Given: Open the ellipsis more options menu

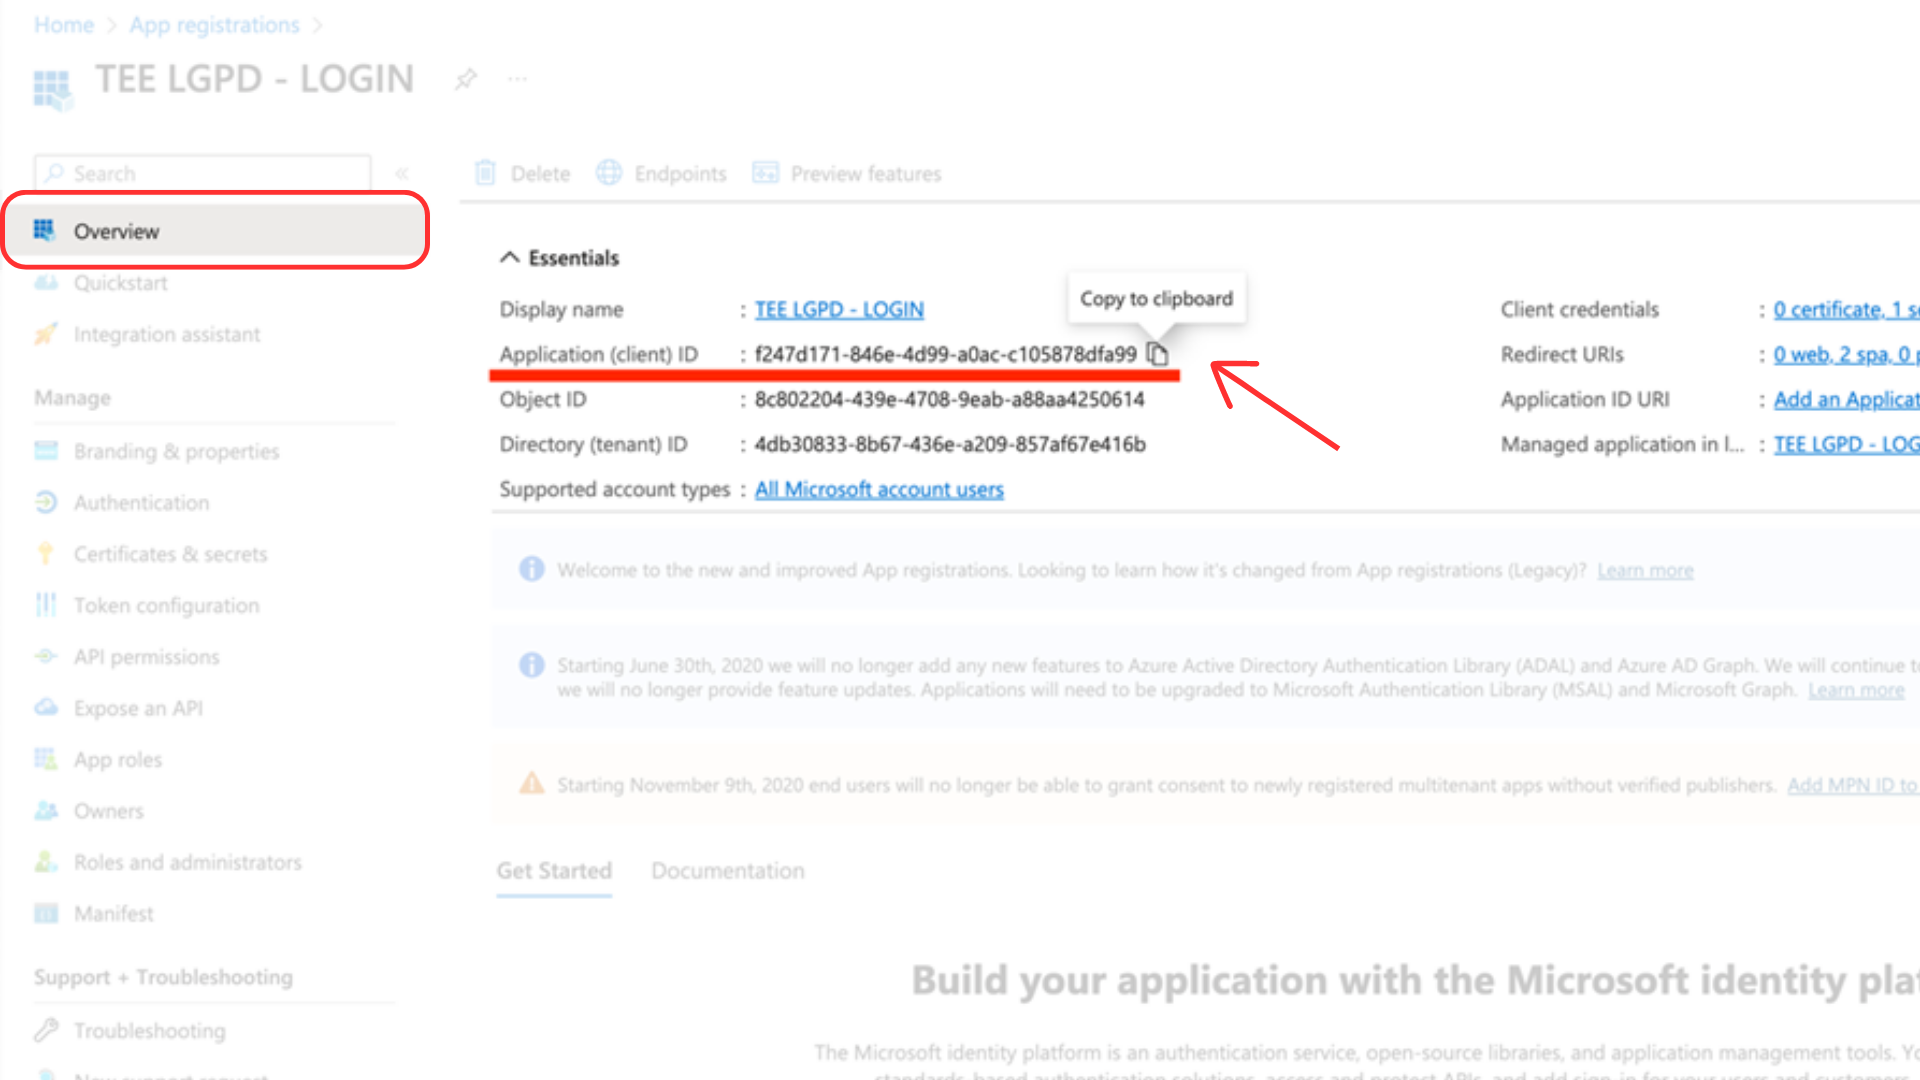Looking at the screenshot, I should [x=517, y=79].
